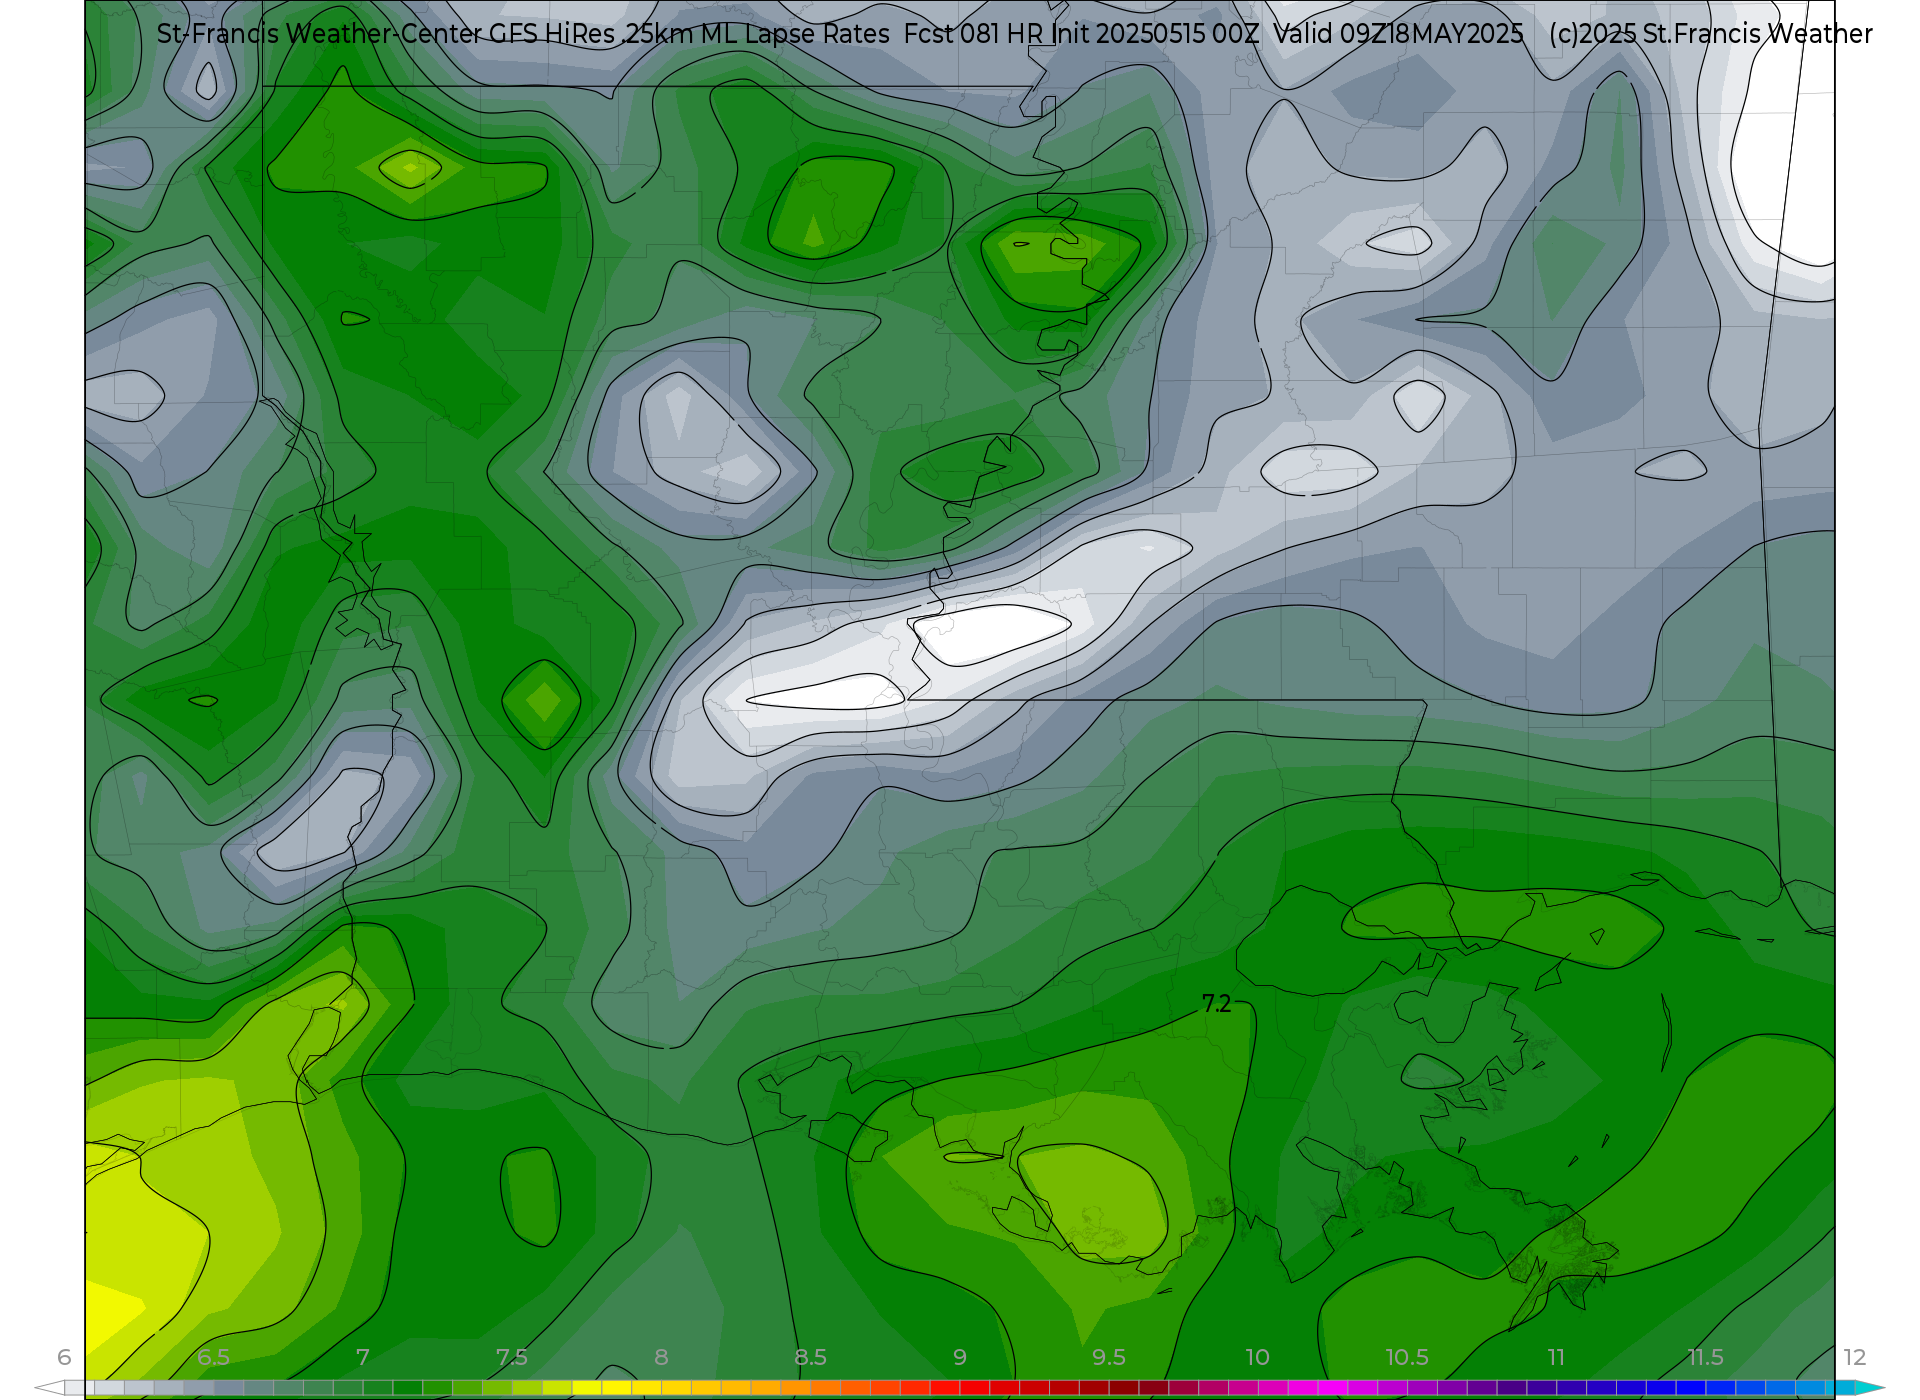Click the 'Init 20250515 00Z' initialization text
1920x1400 pixels.
[x=1155, y=34]
